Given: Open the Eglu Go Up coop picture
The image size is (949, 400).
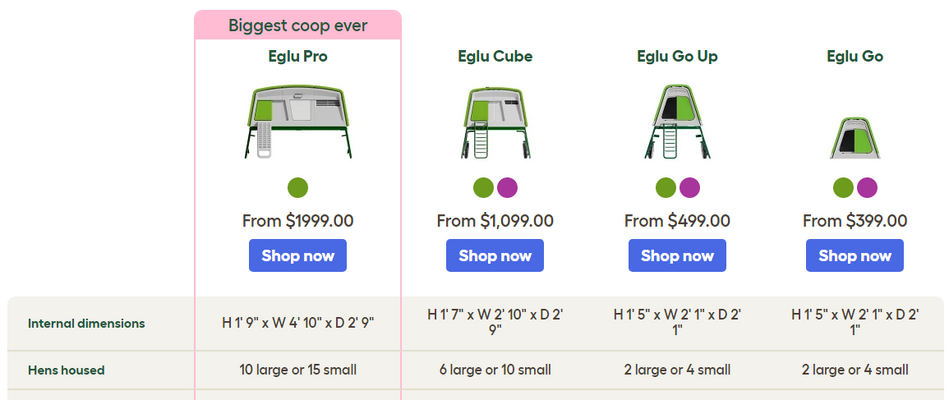Looking at the screenshot, I should (677, 121).
